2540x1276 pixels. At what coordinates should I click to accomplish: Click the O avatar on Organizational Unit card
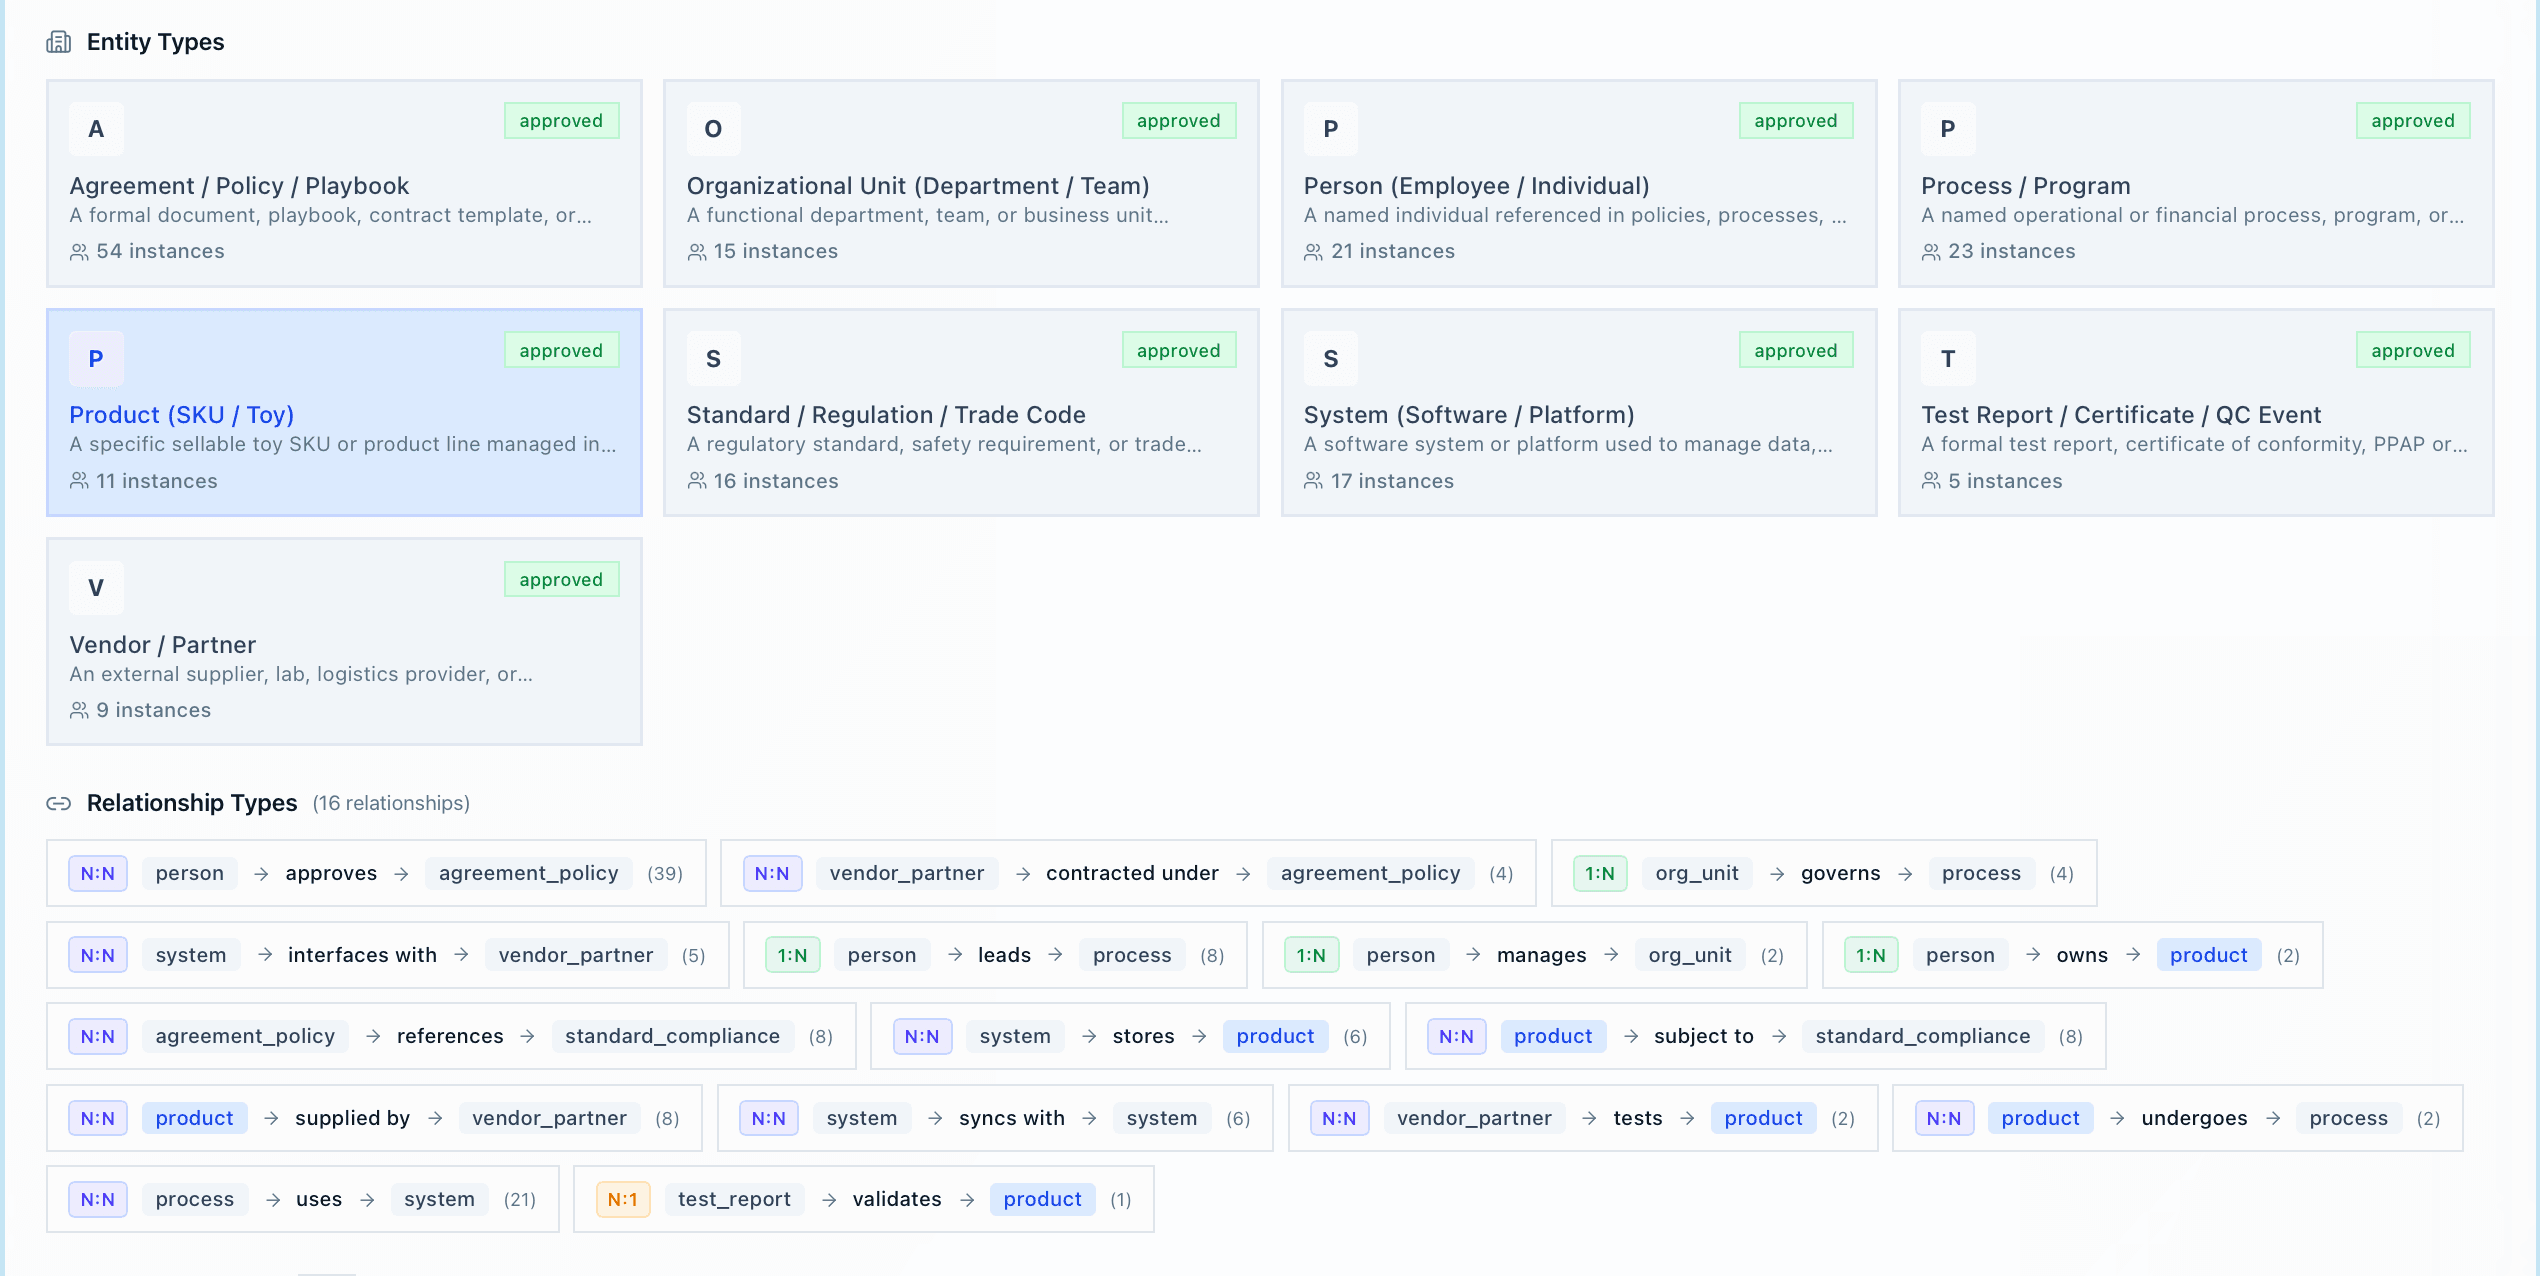click(713, 128)
